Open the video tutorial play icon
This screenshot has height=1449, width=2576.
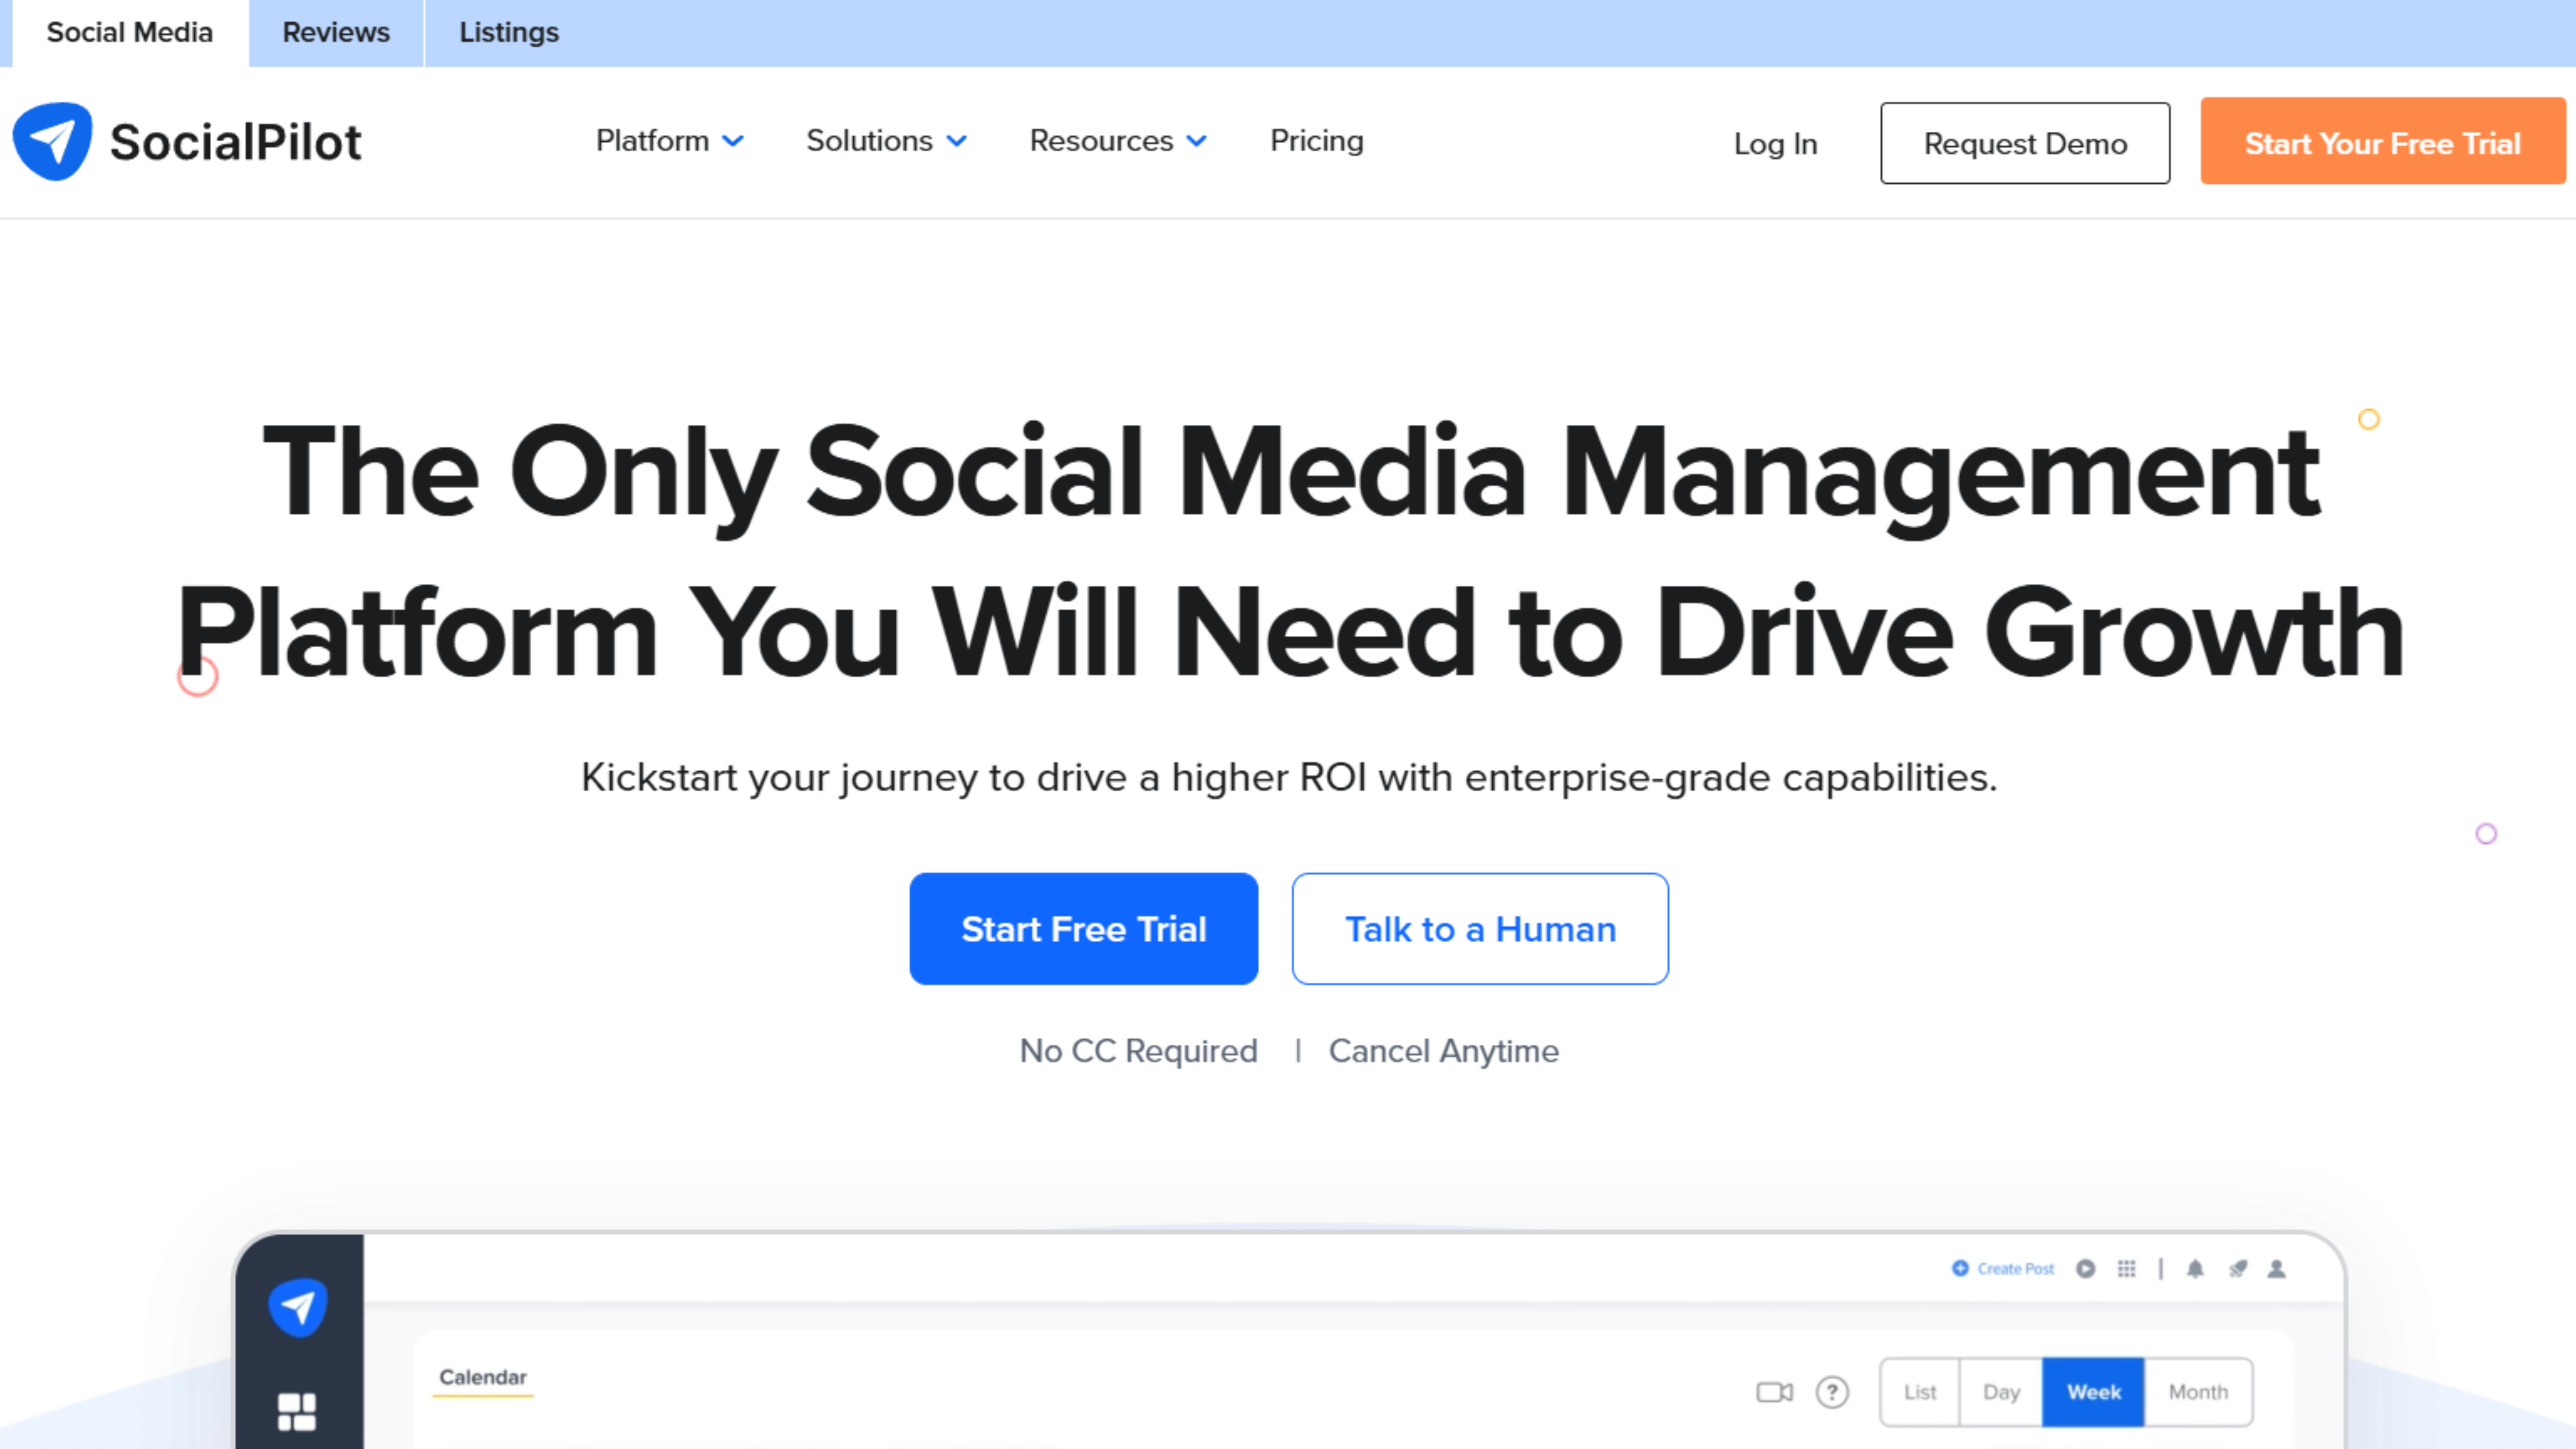[x=2086, y=1269]
